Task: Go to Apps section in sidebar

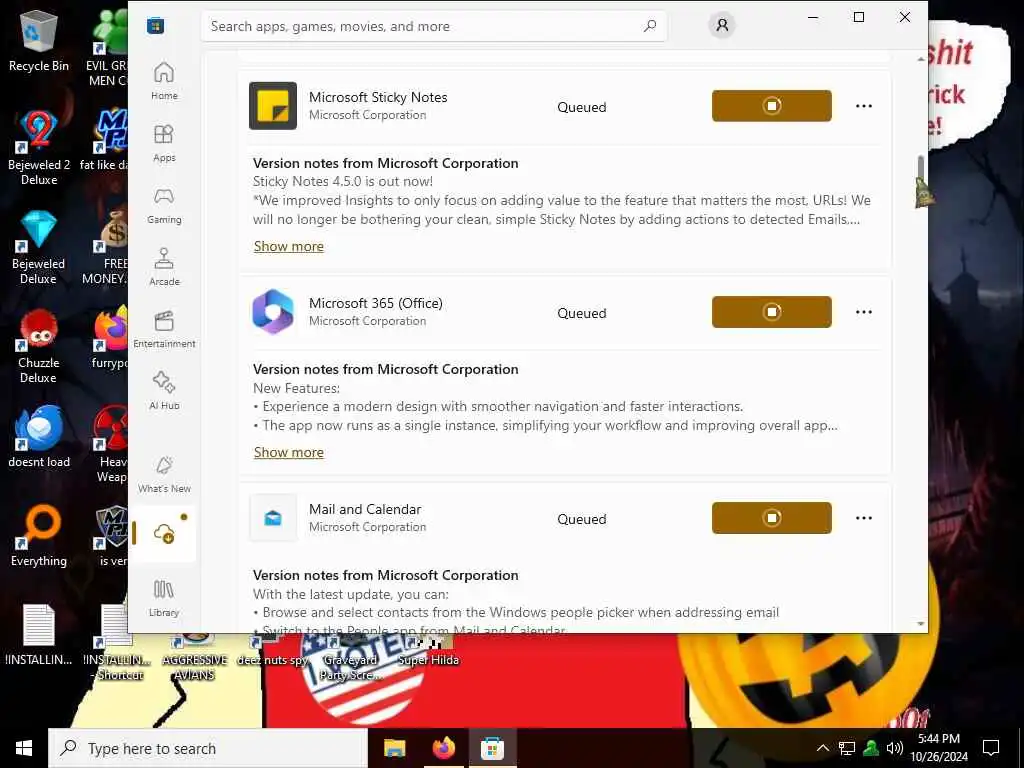Action: [x=164, y=143]
